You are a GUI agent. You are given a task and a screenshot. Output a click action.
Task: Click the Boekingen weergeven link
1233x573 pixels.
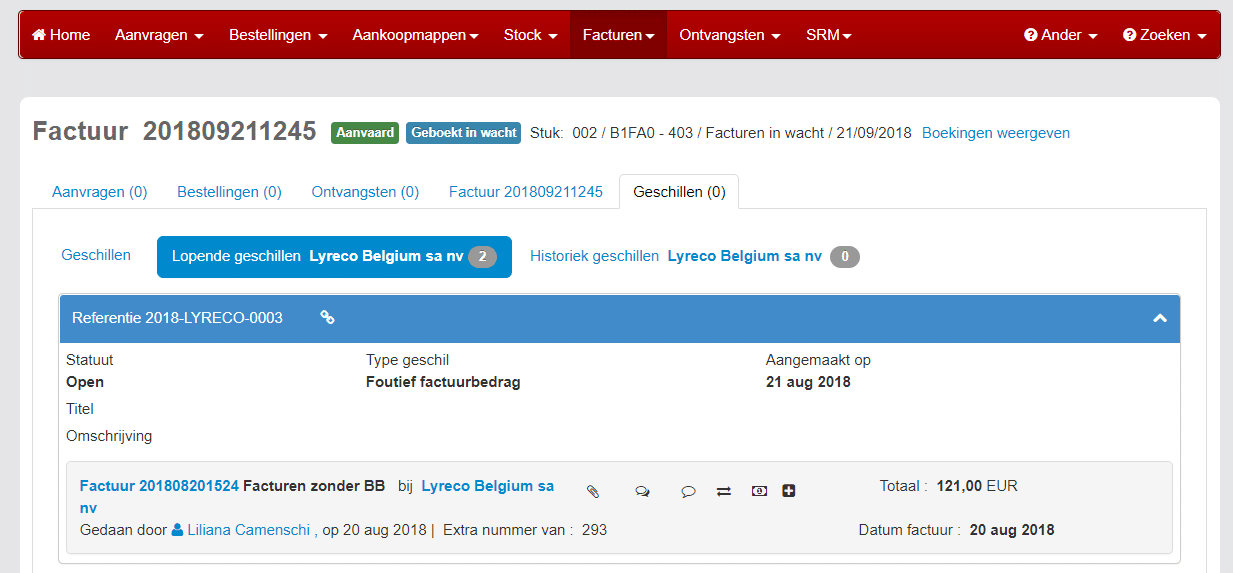tap(996, 133)
